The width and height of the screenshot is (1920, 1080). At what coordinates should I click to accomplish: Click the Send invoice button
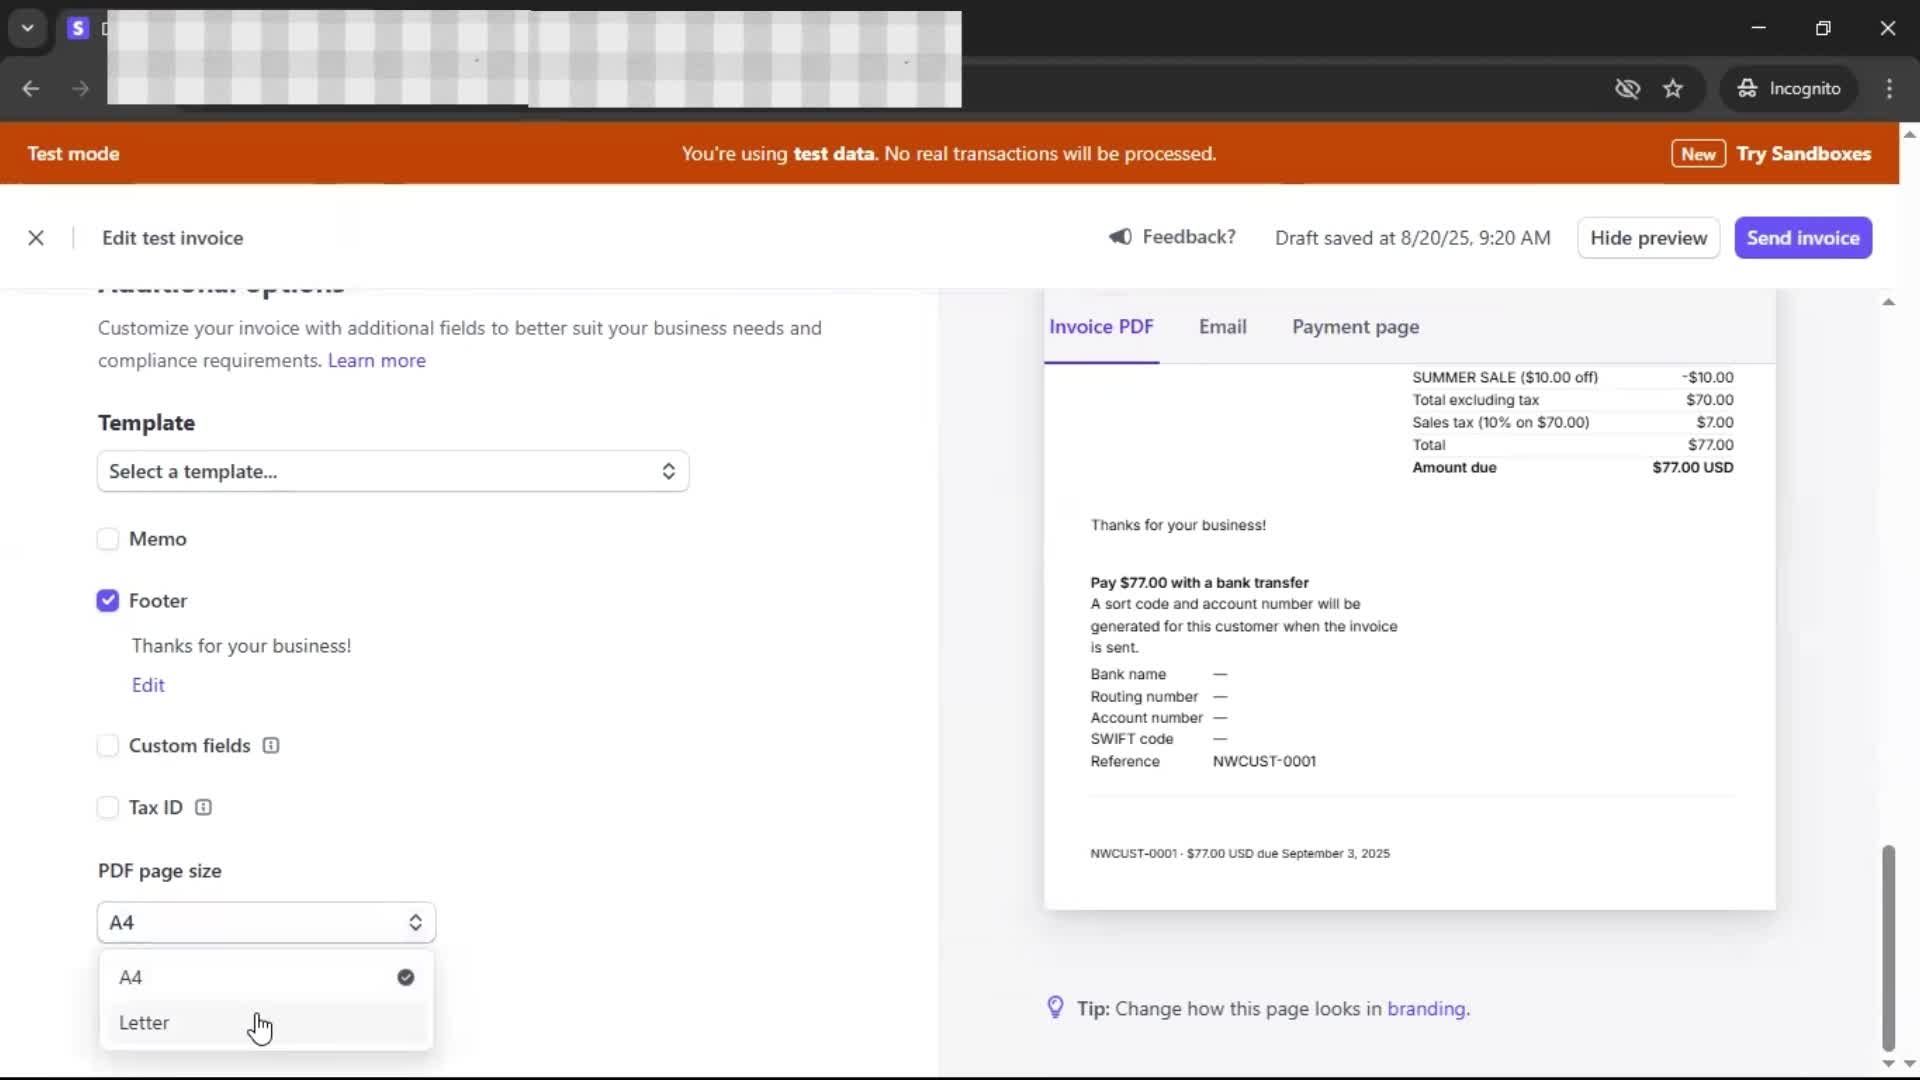(x=1802, y=238)
